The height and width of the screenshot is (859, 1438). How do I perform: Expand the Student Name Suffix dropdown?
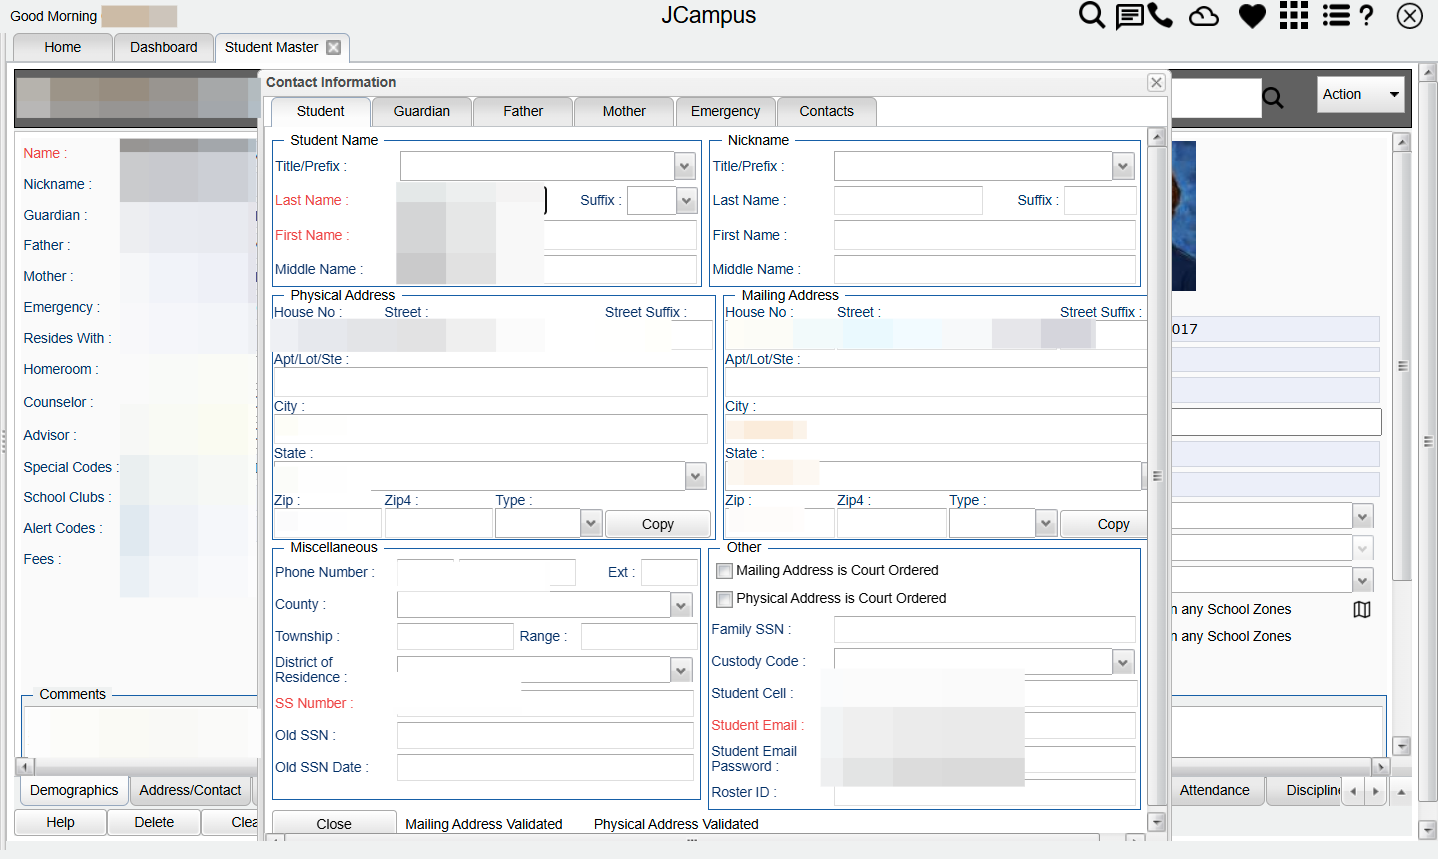[686, 201]
